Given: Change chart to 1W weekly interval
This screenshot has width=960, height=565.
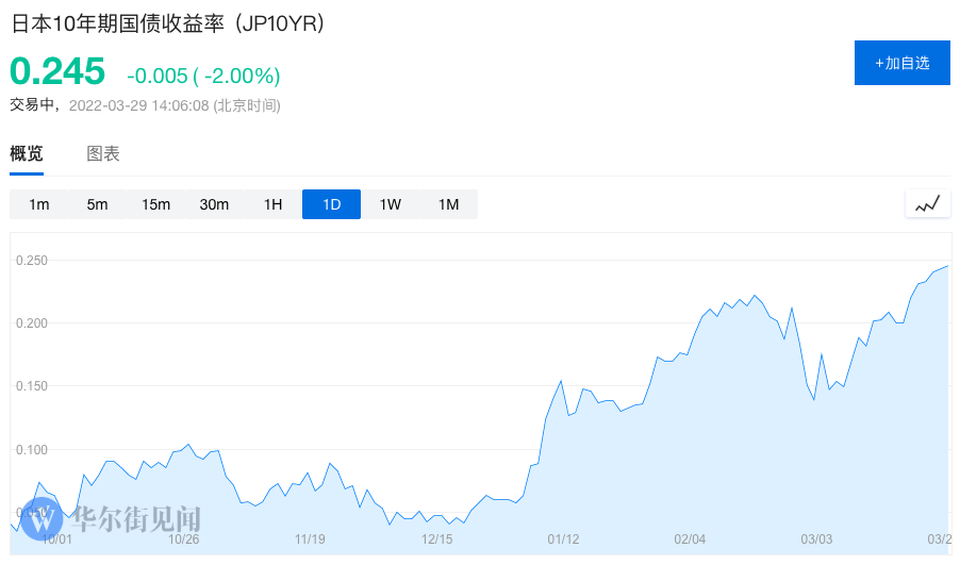Looking at the screenshot, I should (390, 204).
